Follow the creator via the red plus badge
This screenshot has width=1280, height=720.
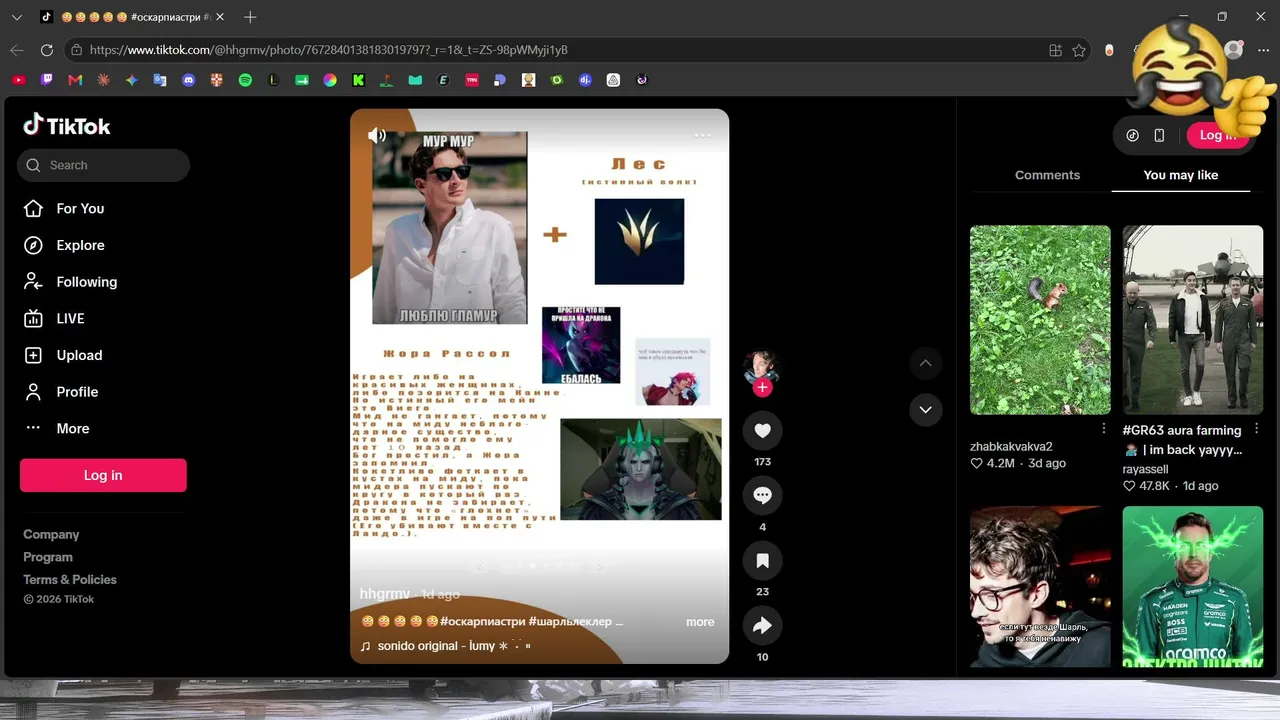(x=762, y=387)
